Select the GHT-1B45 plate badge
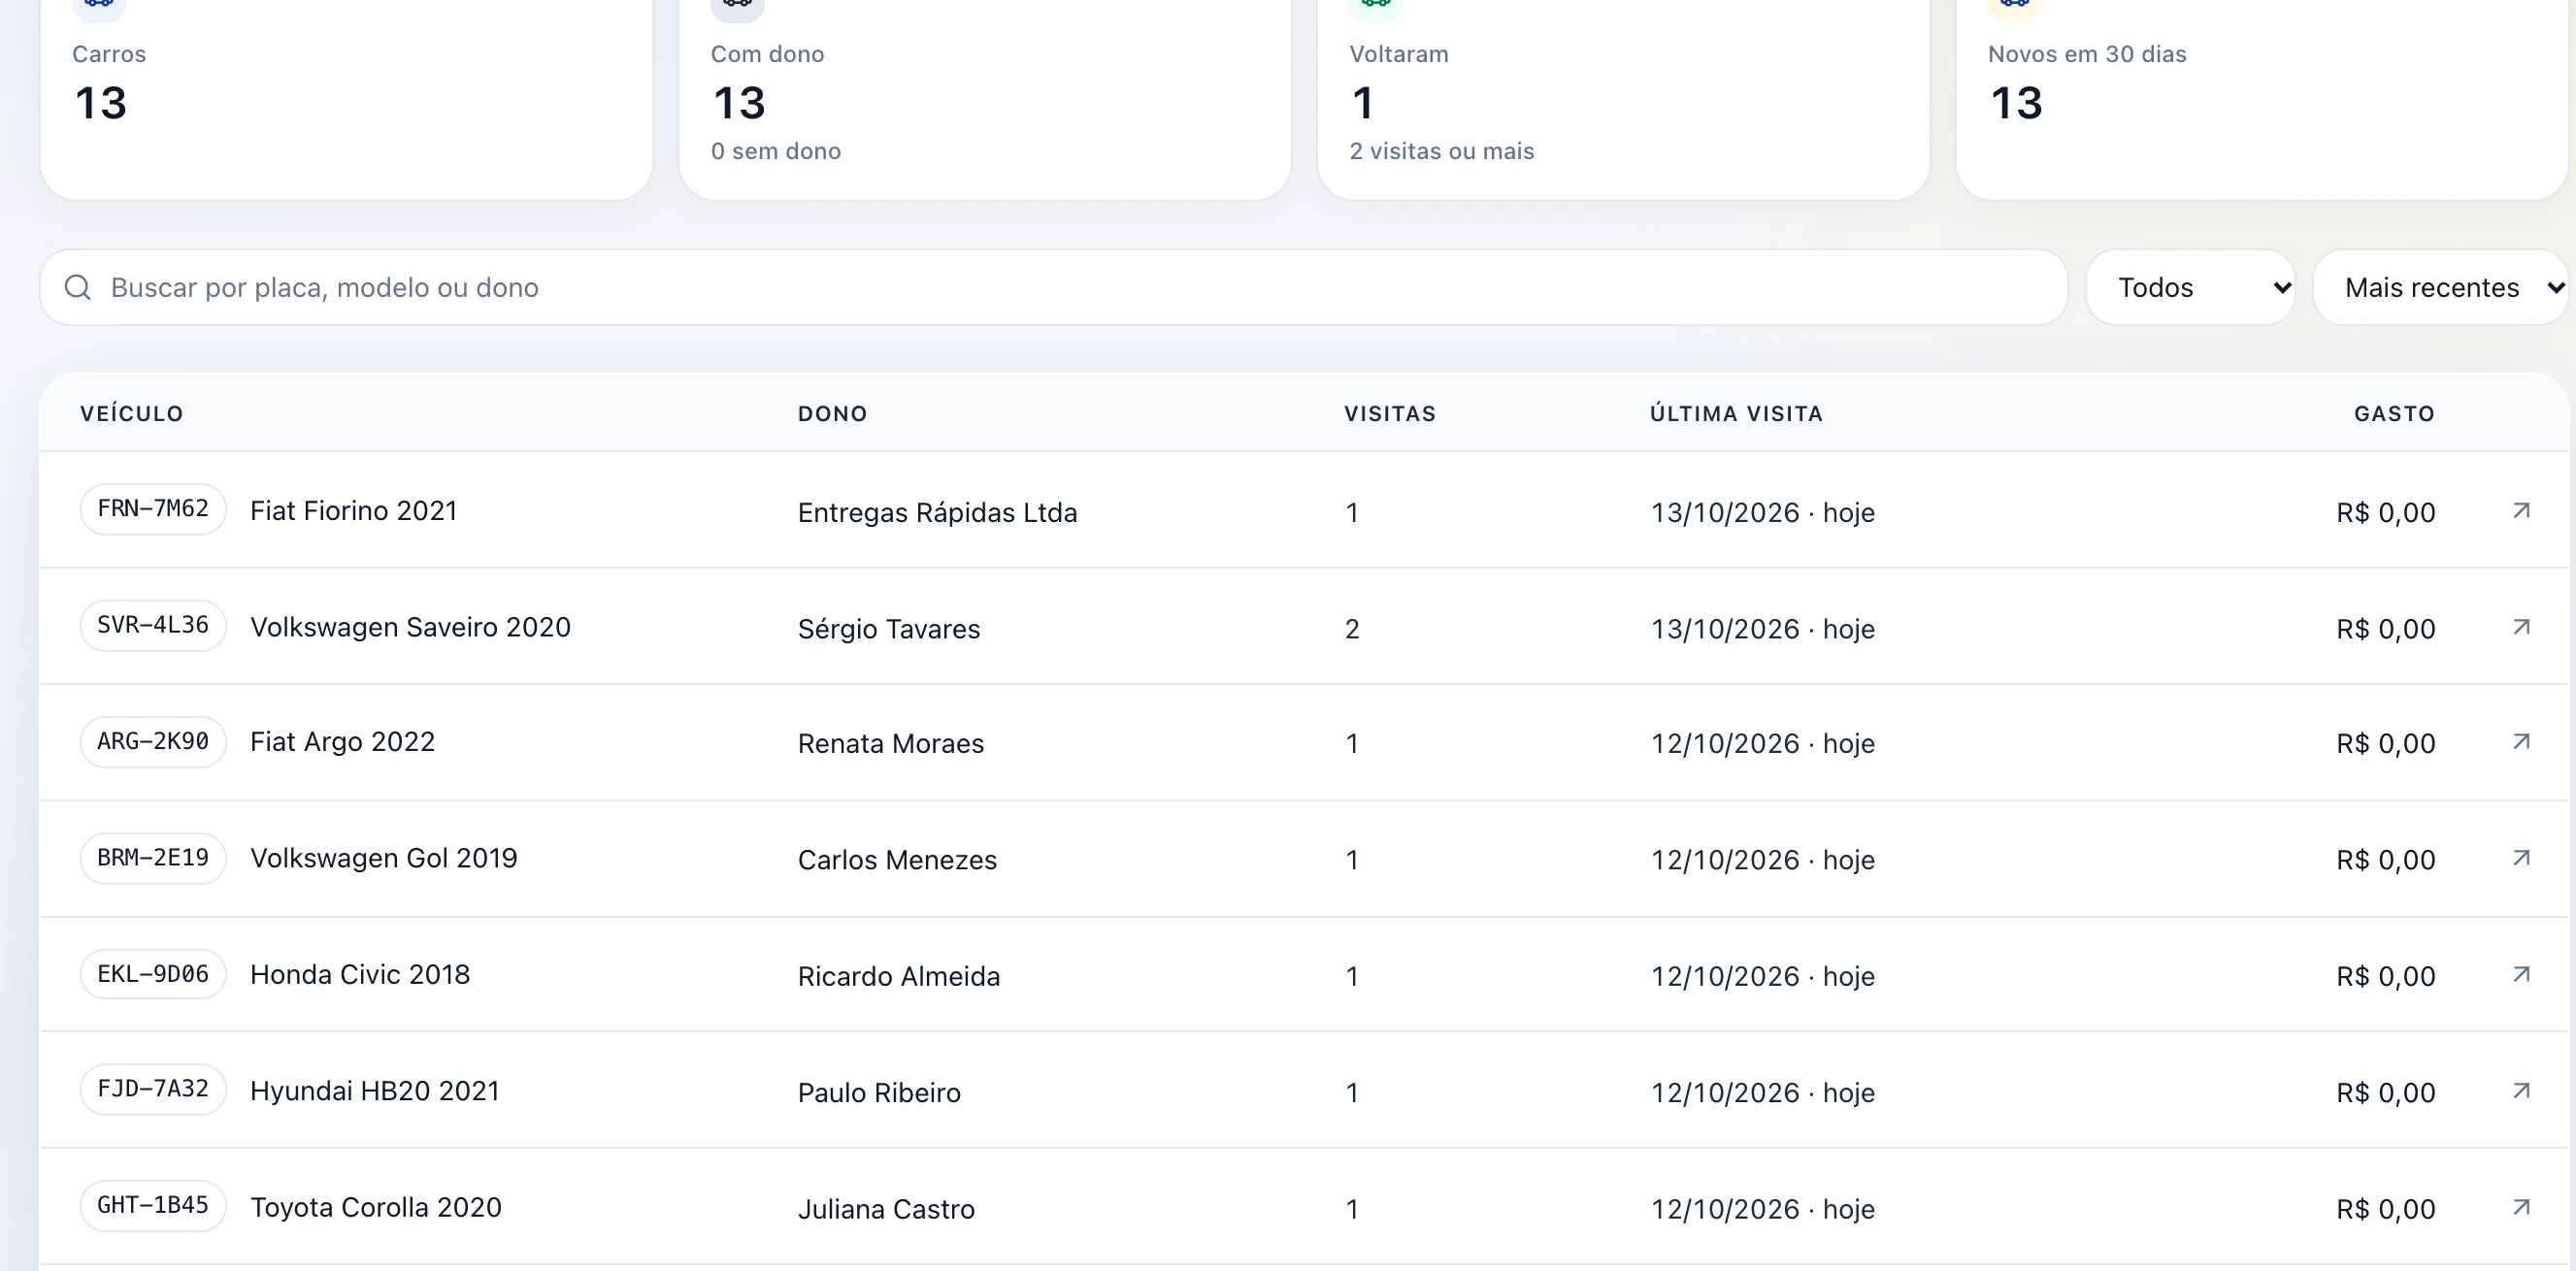The height and width of the screenshot is (1271, 2576). [x=153, y=1205]
